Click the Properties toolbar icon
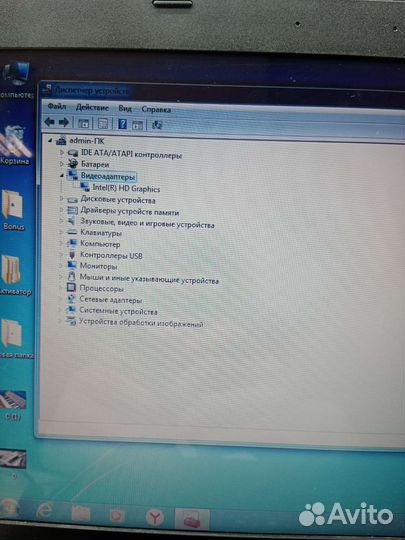This screenshot has width=405, height=540. coord(103,123)
